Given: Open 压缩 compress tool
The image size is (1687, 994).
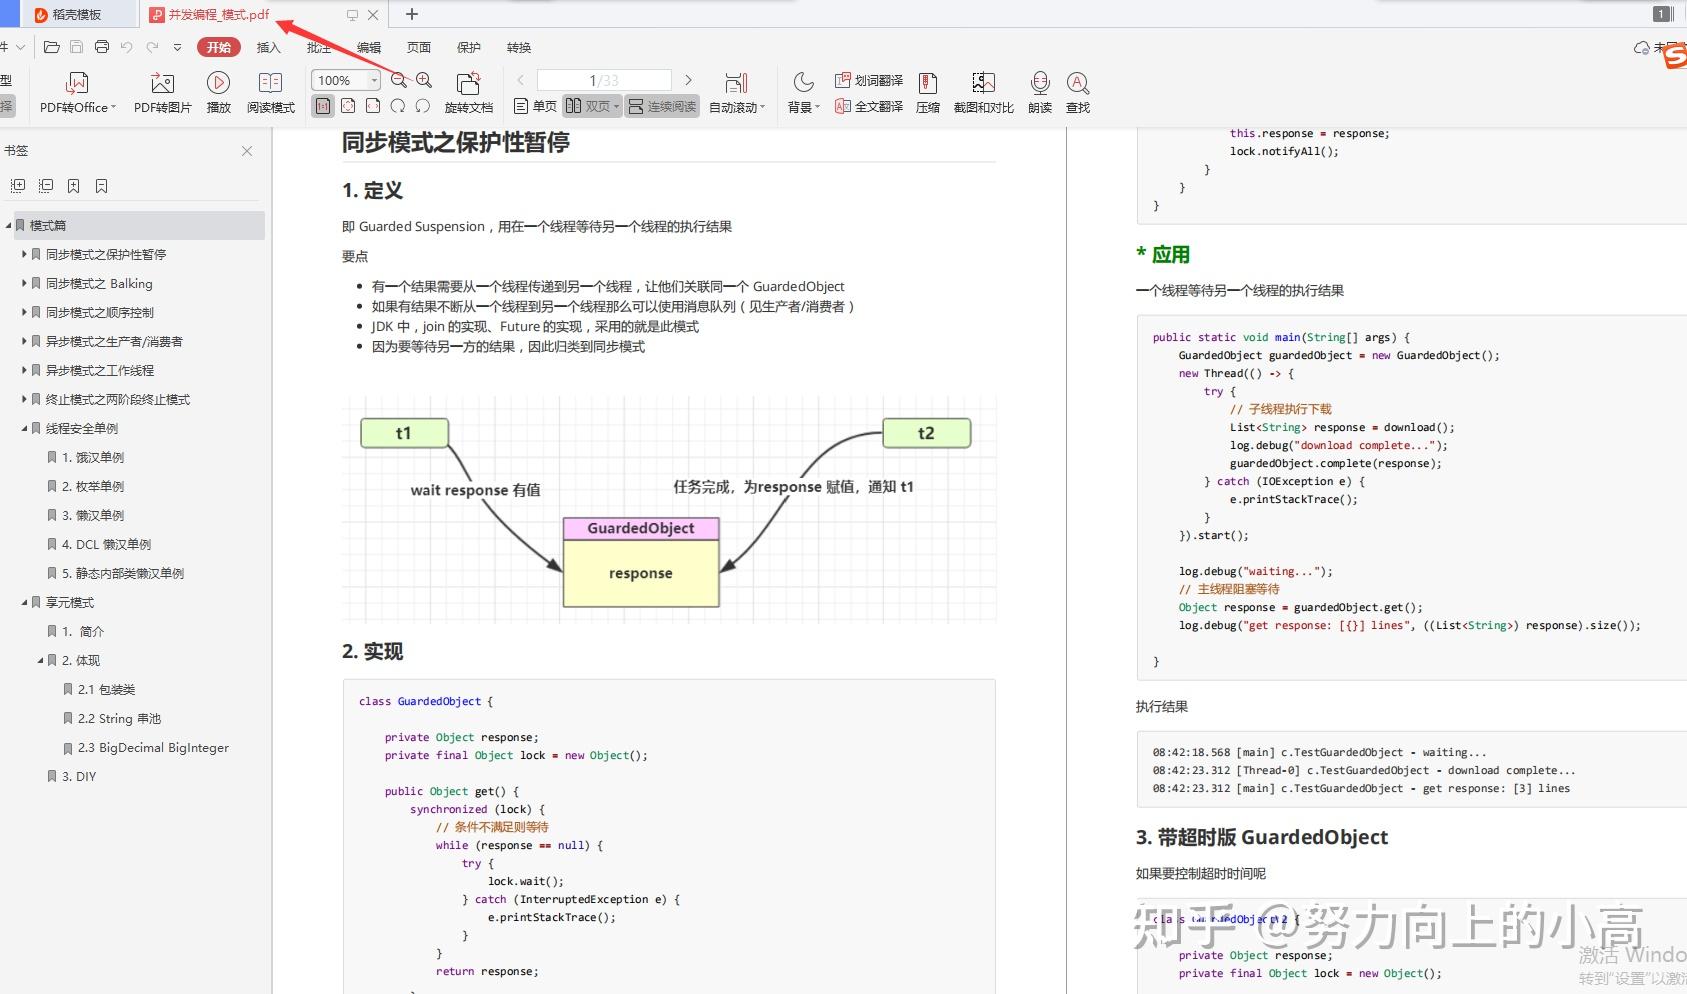Looking at the screenshot, I should point(928,93).
